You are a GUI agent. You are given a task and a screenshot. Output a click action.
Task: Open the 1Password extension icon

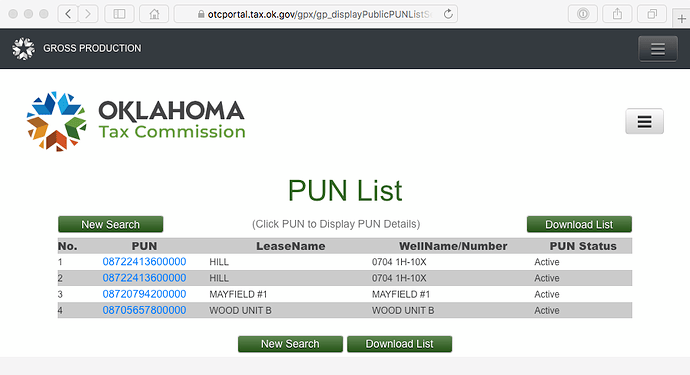point(583,14)
